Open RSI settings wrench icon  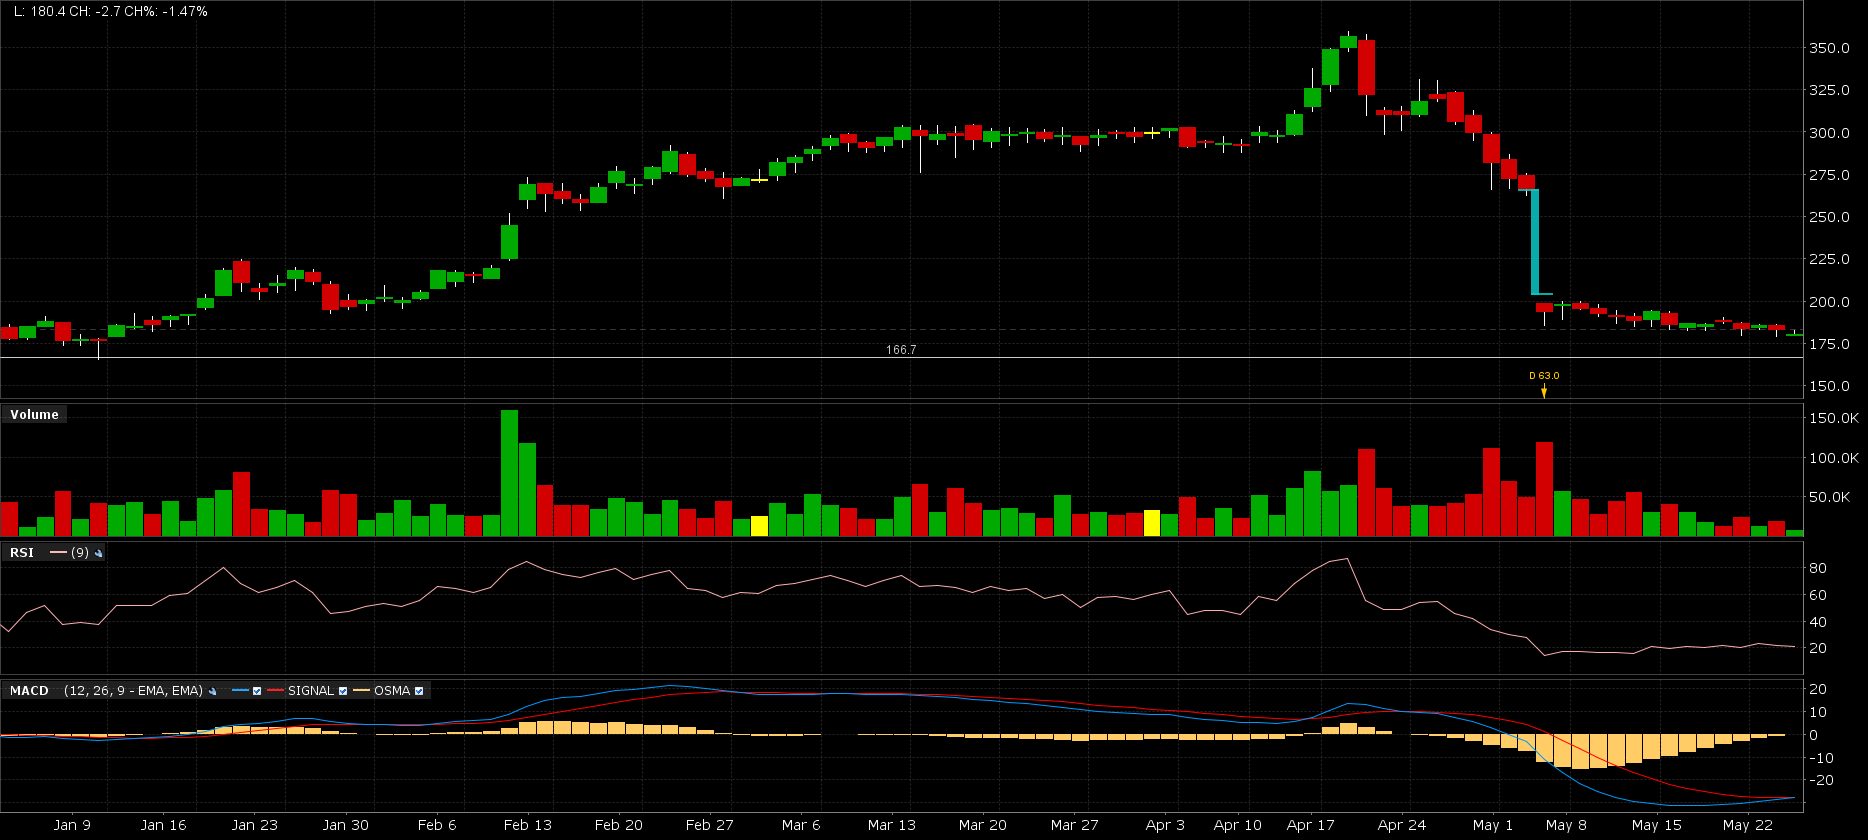(98, 553)
